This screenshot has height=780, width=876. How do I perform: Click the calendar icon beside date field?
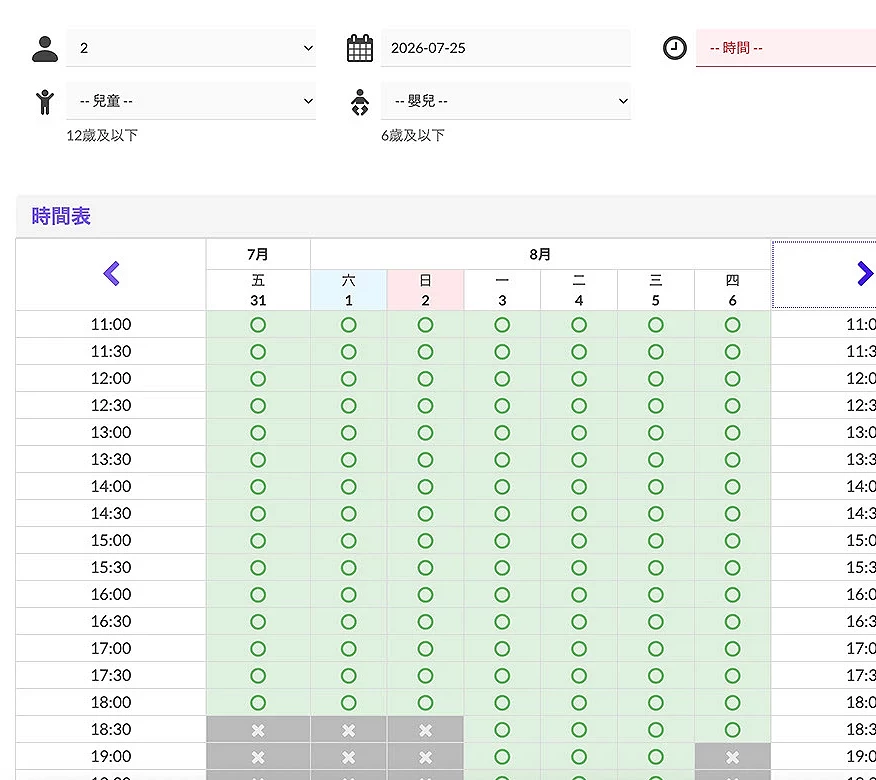[x=360, y=48]
